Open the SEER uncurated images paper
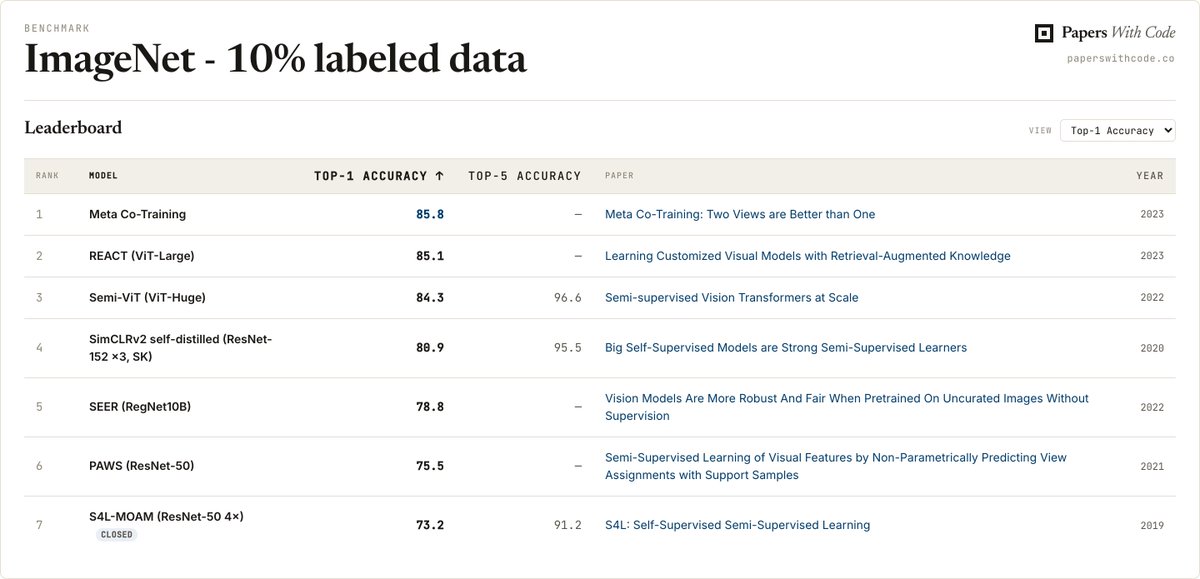Image resolution: width=1200 pixels, height=579 pixels. coord(847,407)
